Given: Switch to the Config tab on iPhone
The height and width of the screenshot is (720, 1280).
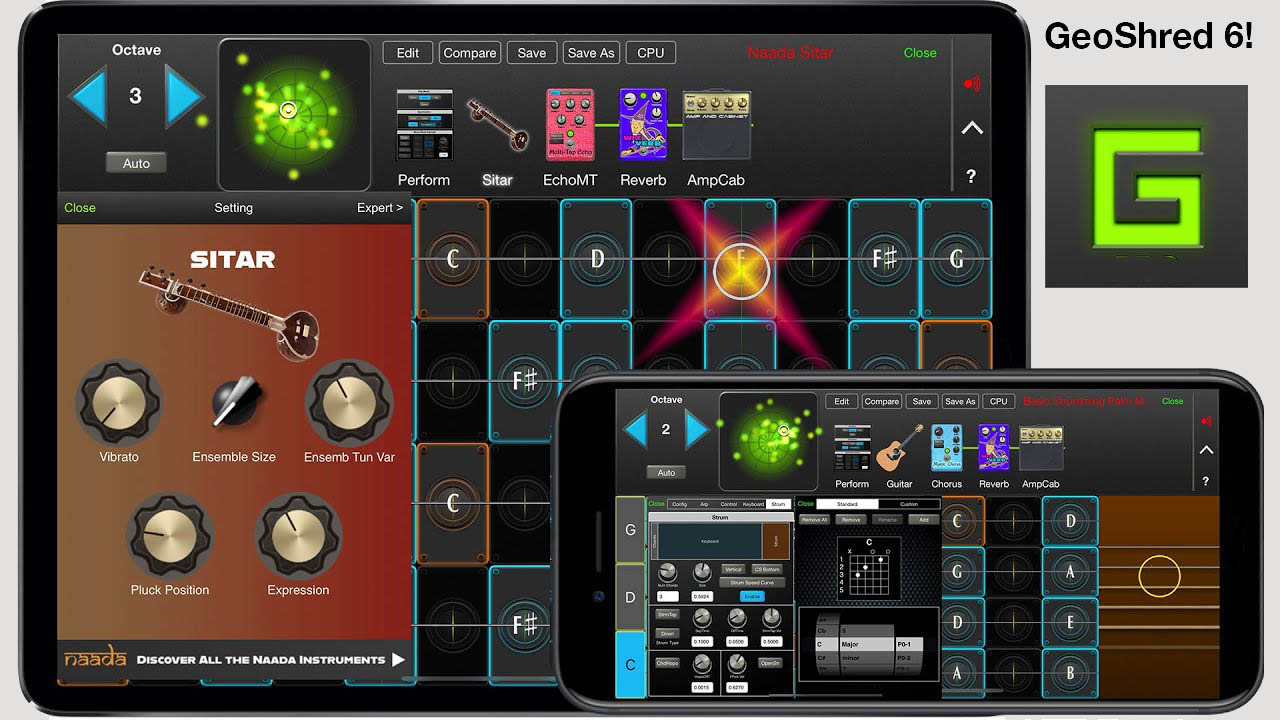Looking at the screenshot, I should (x=680, y=504).
